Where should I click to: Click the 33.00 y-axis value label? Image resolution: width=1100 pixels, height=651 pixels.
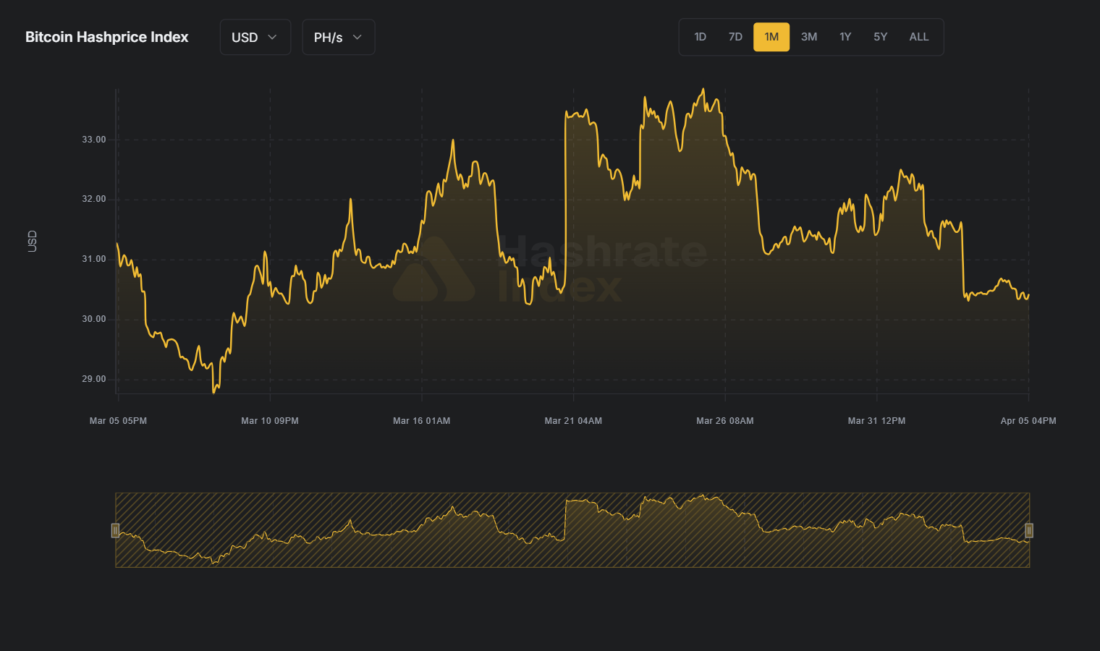pyautogui.click(x=94, y=140)
